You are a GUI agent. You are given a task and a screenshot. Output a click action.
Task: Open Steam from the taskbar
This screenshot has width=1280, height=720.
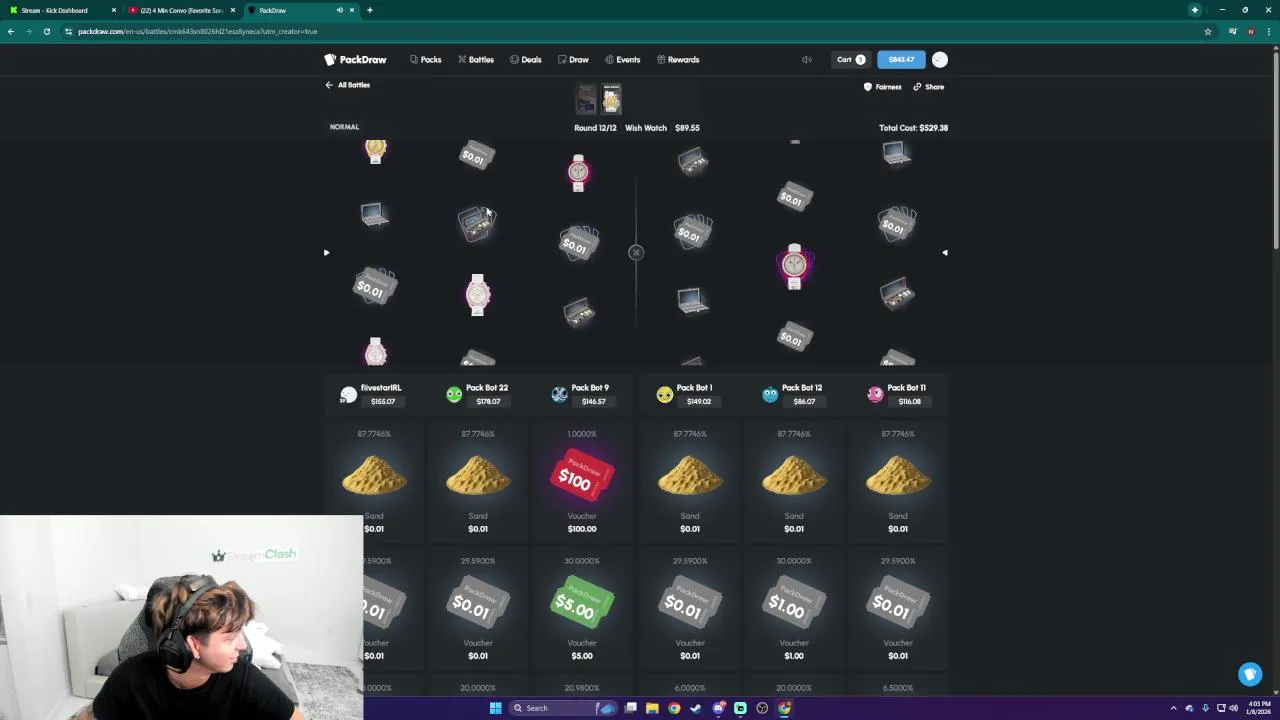click(696, 708)
